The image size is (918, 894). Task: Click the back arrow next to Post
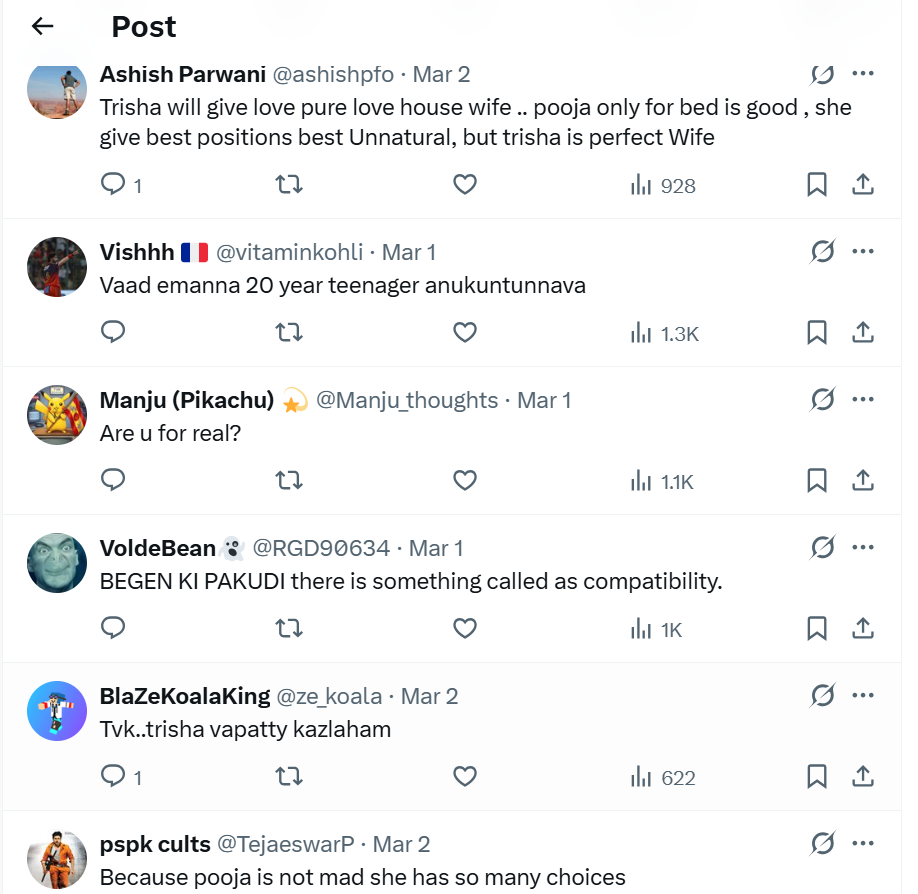coord(42,27)
